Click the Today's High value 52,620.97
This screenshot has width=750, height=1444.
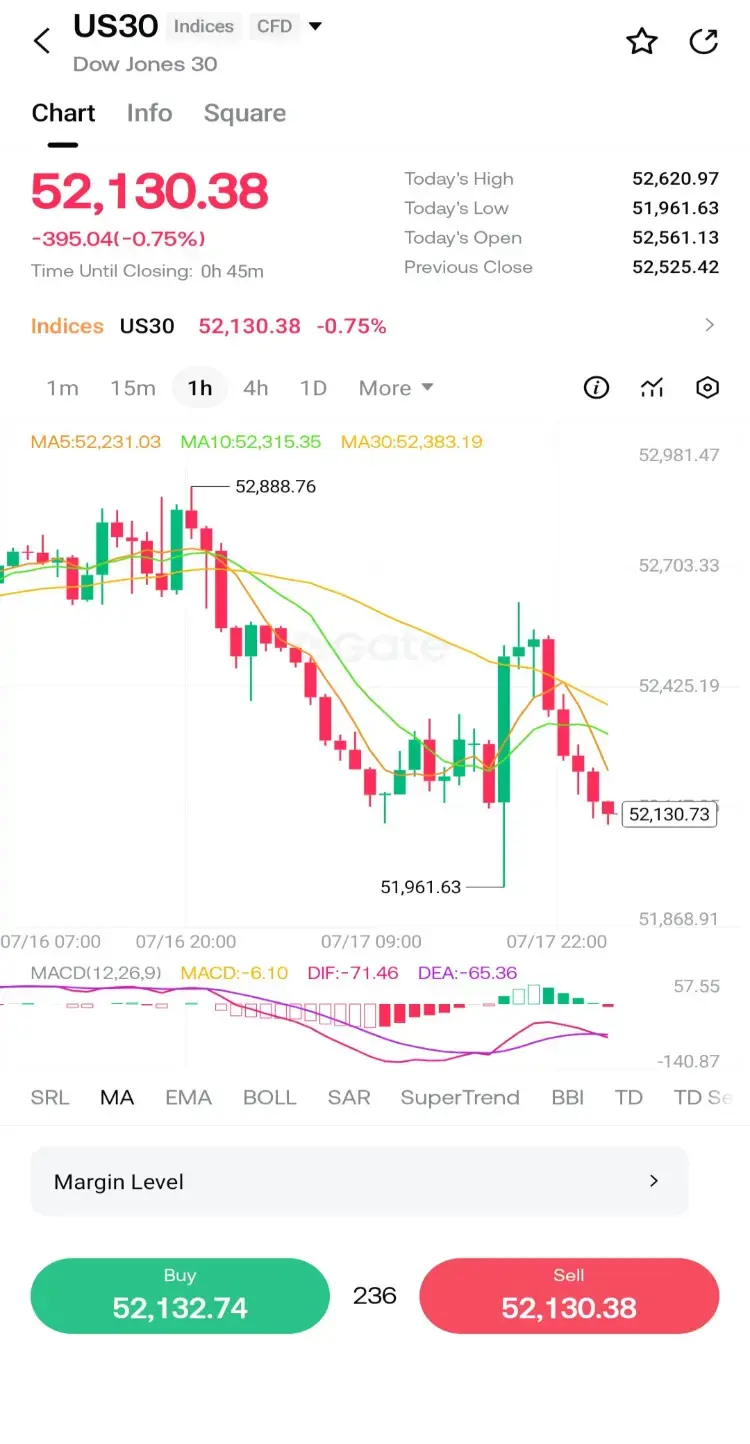coord(676,179)
